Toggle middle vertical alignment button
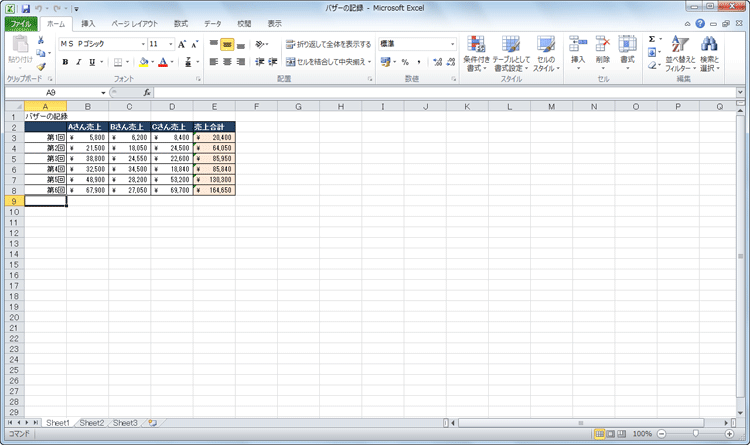This screenshot has height=445, width=750. click(x=227, y=44)
